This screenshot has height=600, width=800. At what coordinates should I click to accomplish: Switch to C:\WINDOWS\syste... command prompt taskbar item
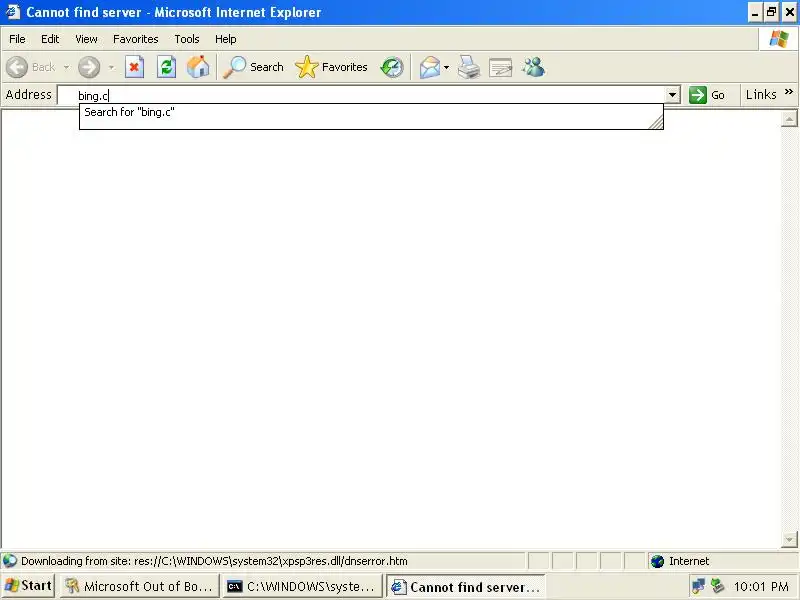(x=302, y=587)
